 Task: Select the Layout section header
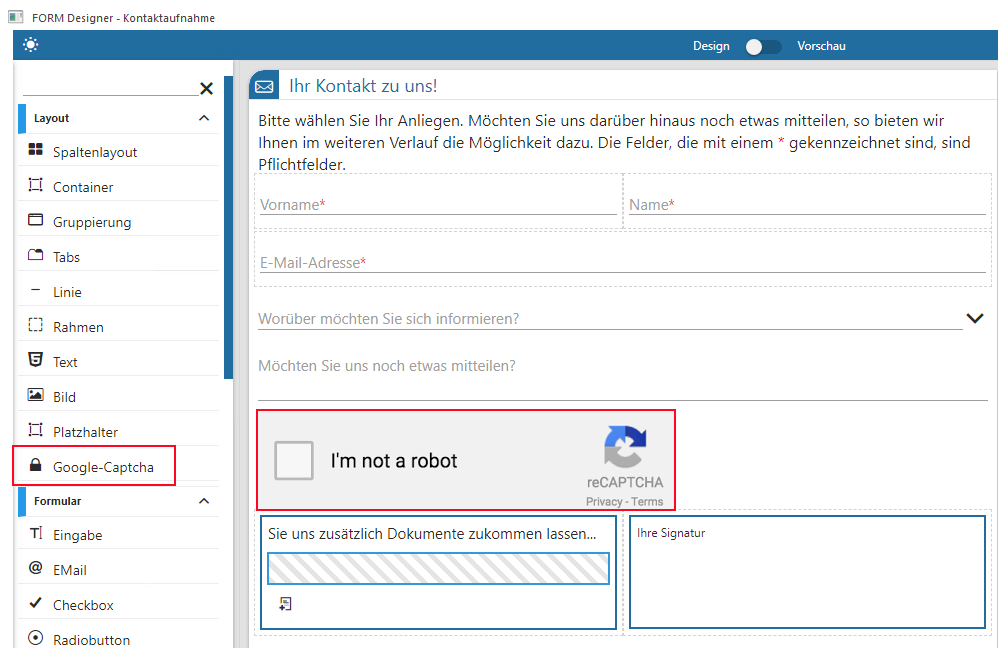[x=118, y=118]
